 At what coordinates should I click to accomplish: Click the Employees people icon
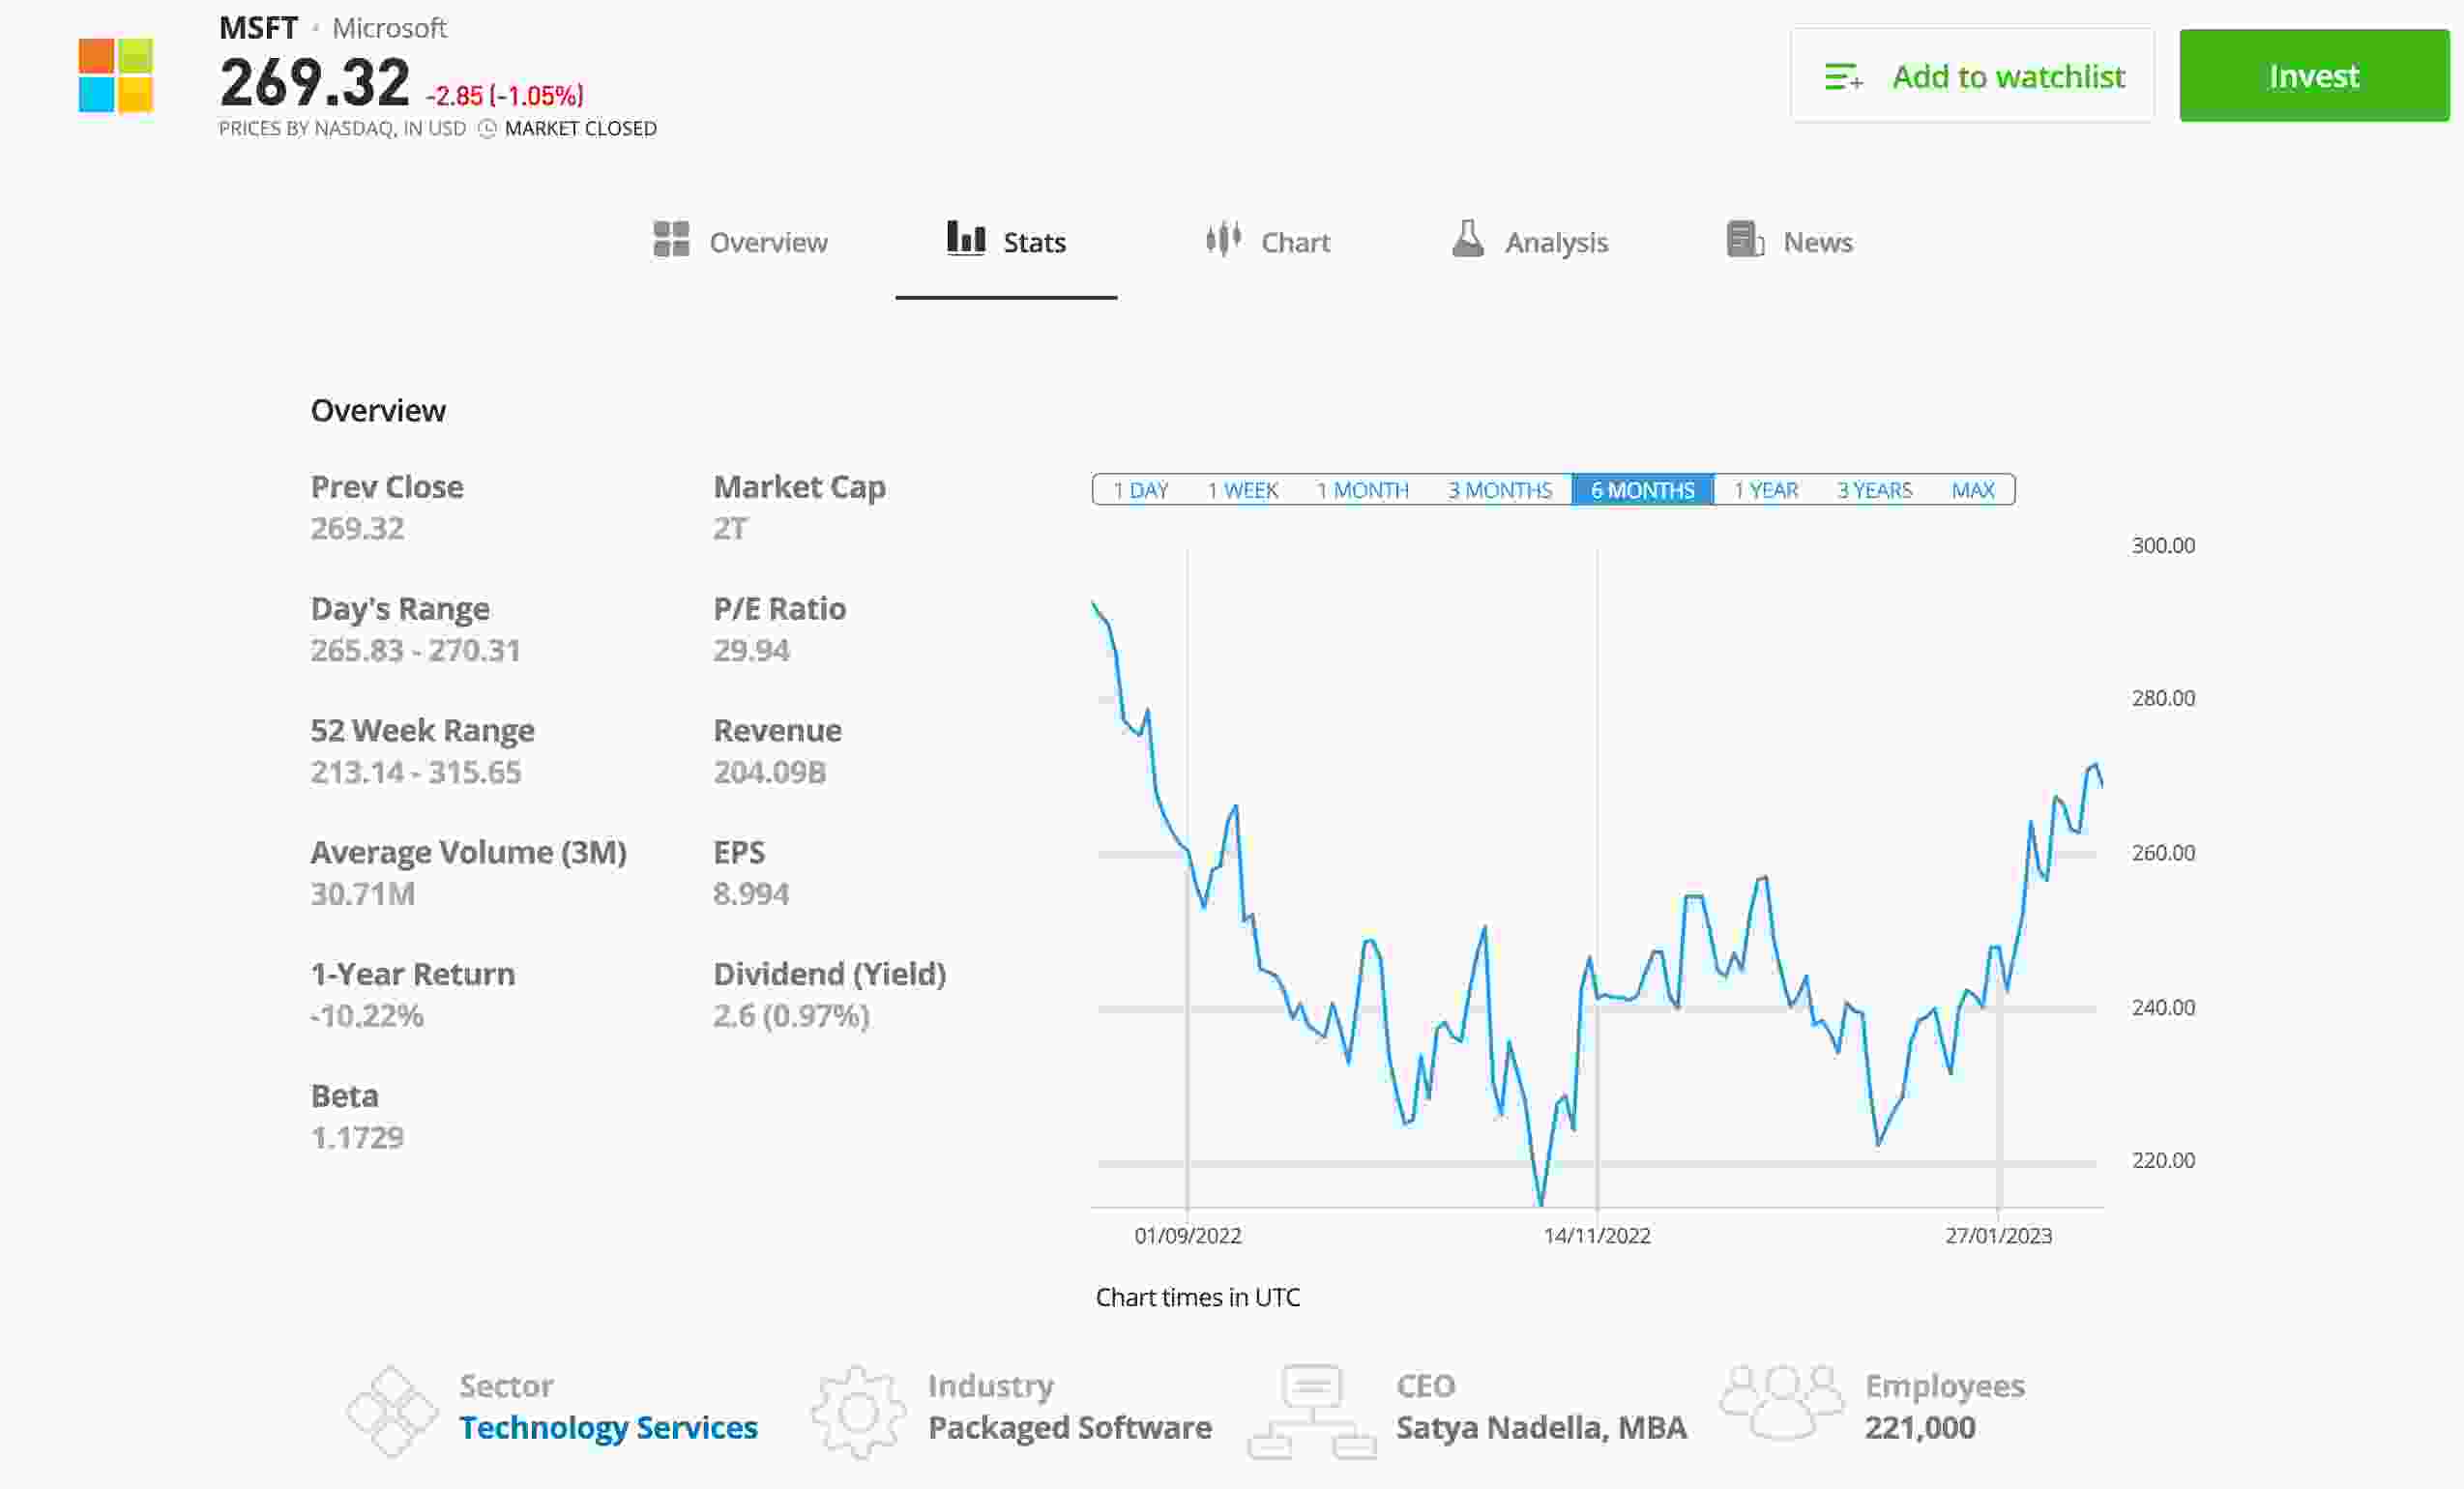click(x=1781, y=1402)
